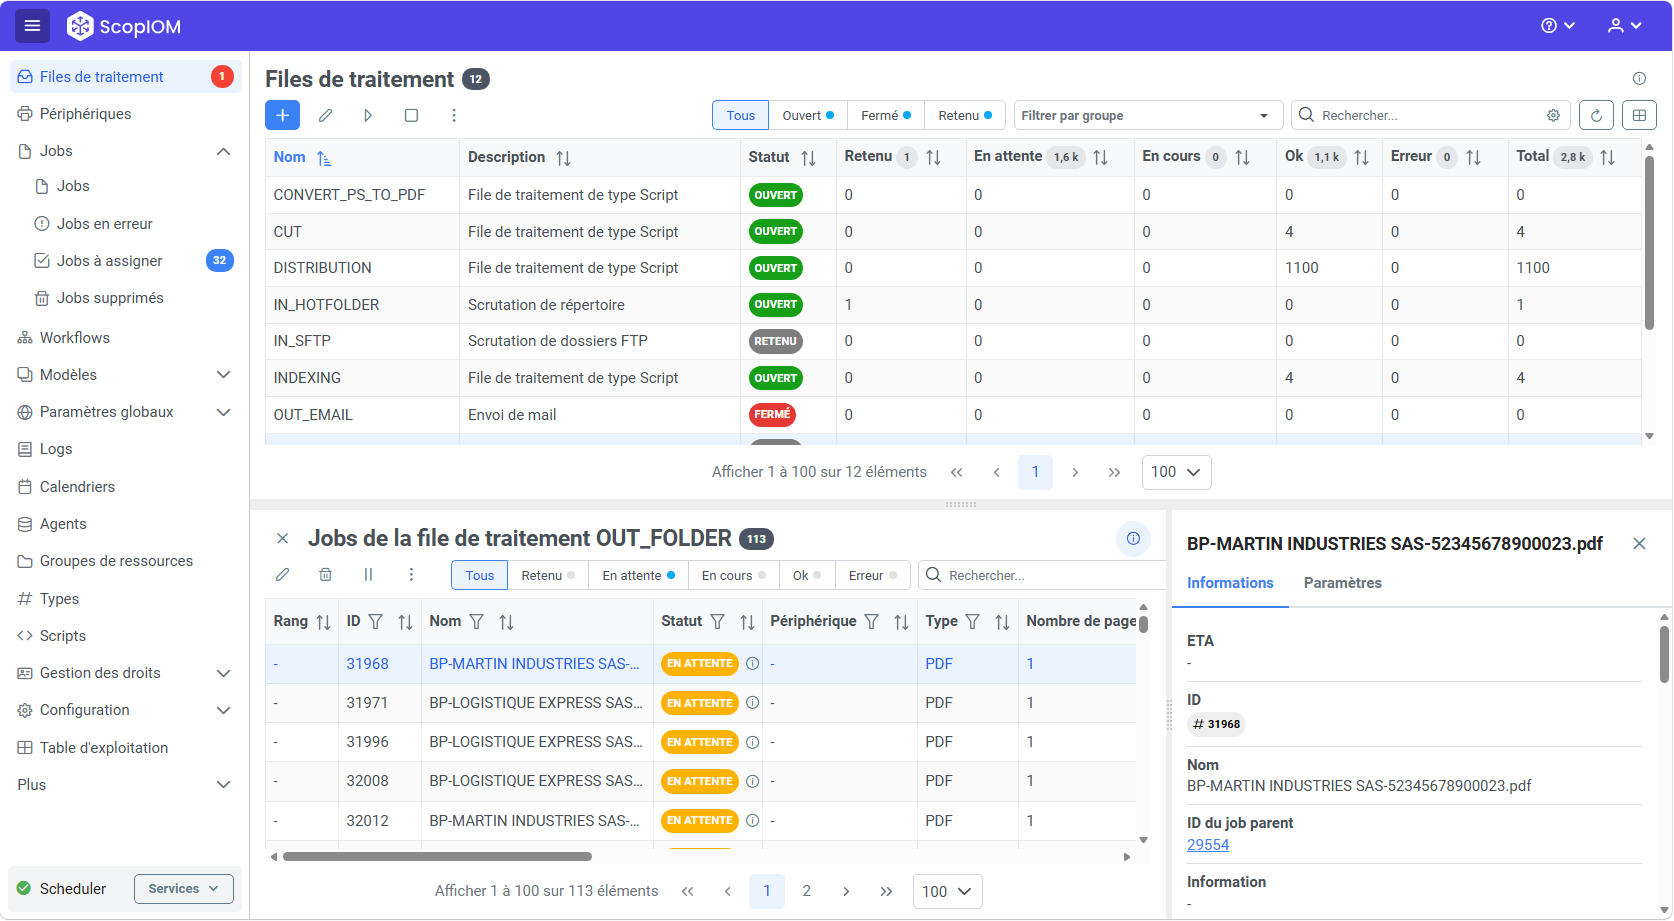
Task: Delete the selected job with the trash icon
Action: click(325, 575)
